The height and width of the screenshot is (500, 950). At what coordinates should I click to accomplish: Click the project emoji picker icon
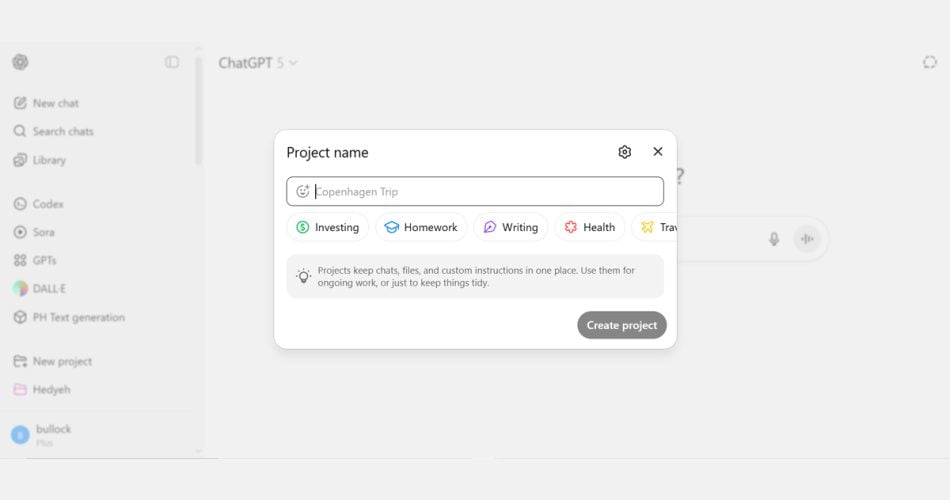pyautogui.click(x=303, y=192)
